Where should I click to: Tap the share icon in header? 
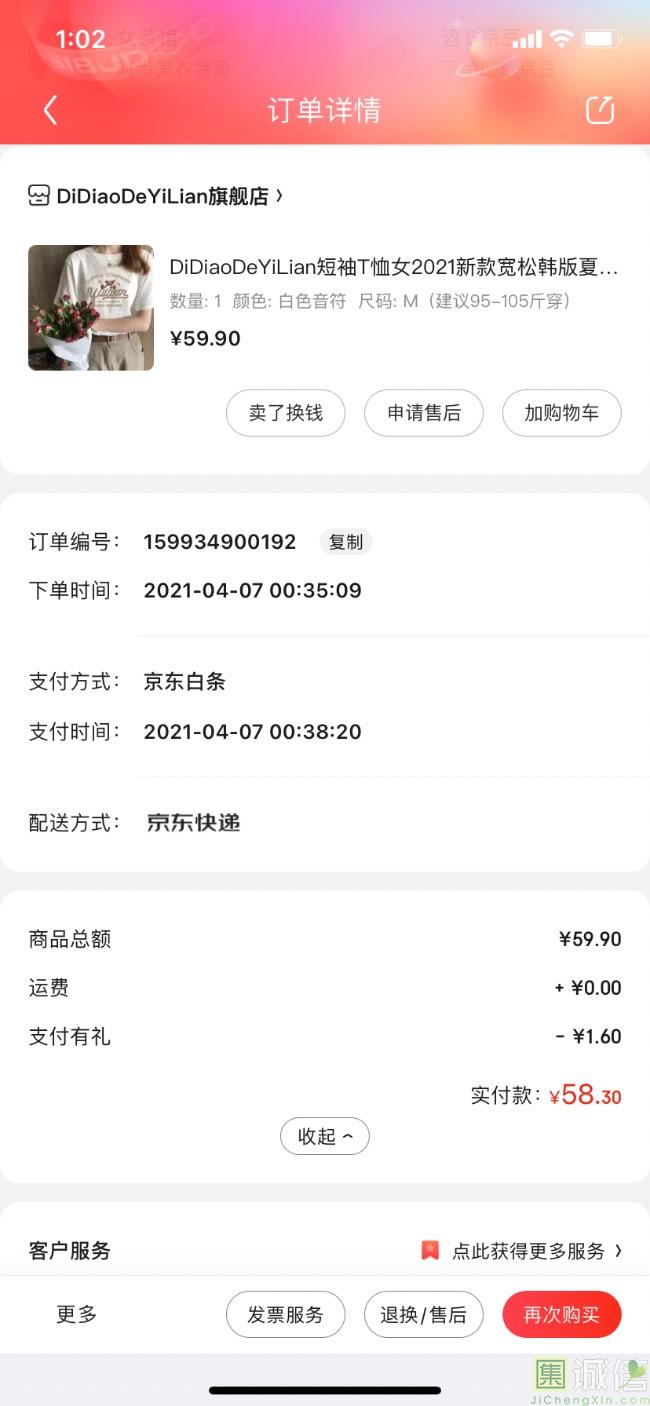click(x=599, y=110)
